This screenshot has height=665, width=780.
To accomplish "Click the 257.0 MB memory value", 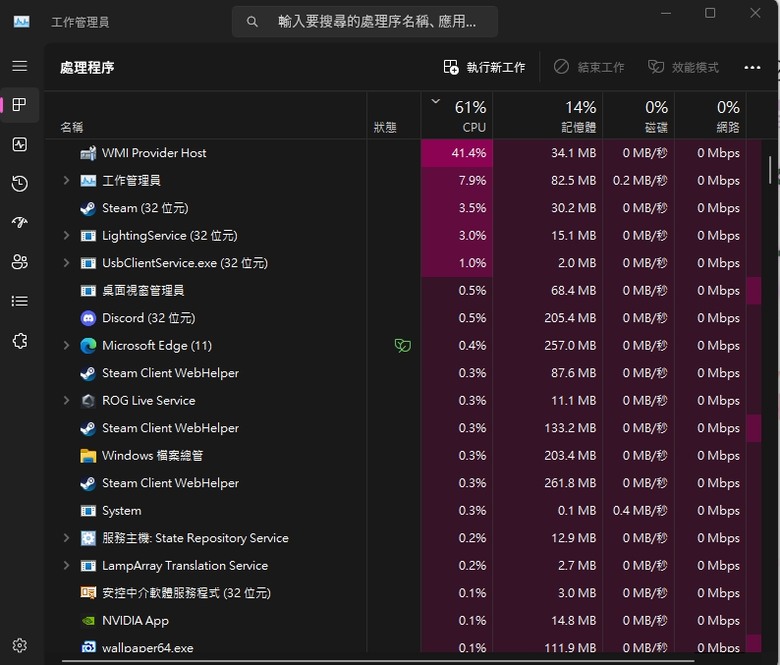I will click(570, 345).
